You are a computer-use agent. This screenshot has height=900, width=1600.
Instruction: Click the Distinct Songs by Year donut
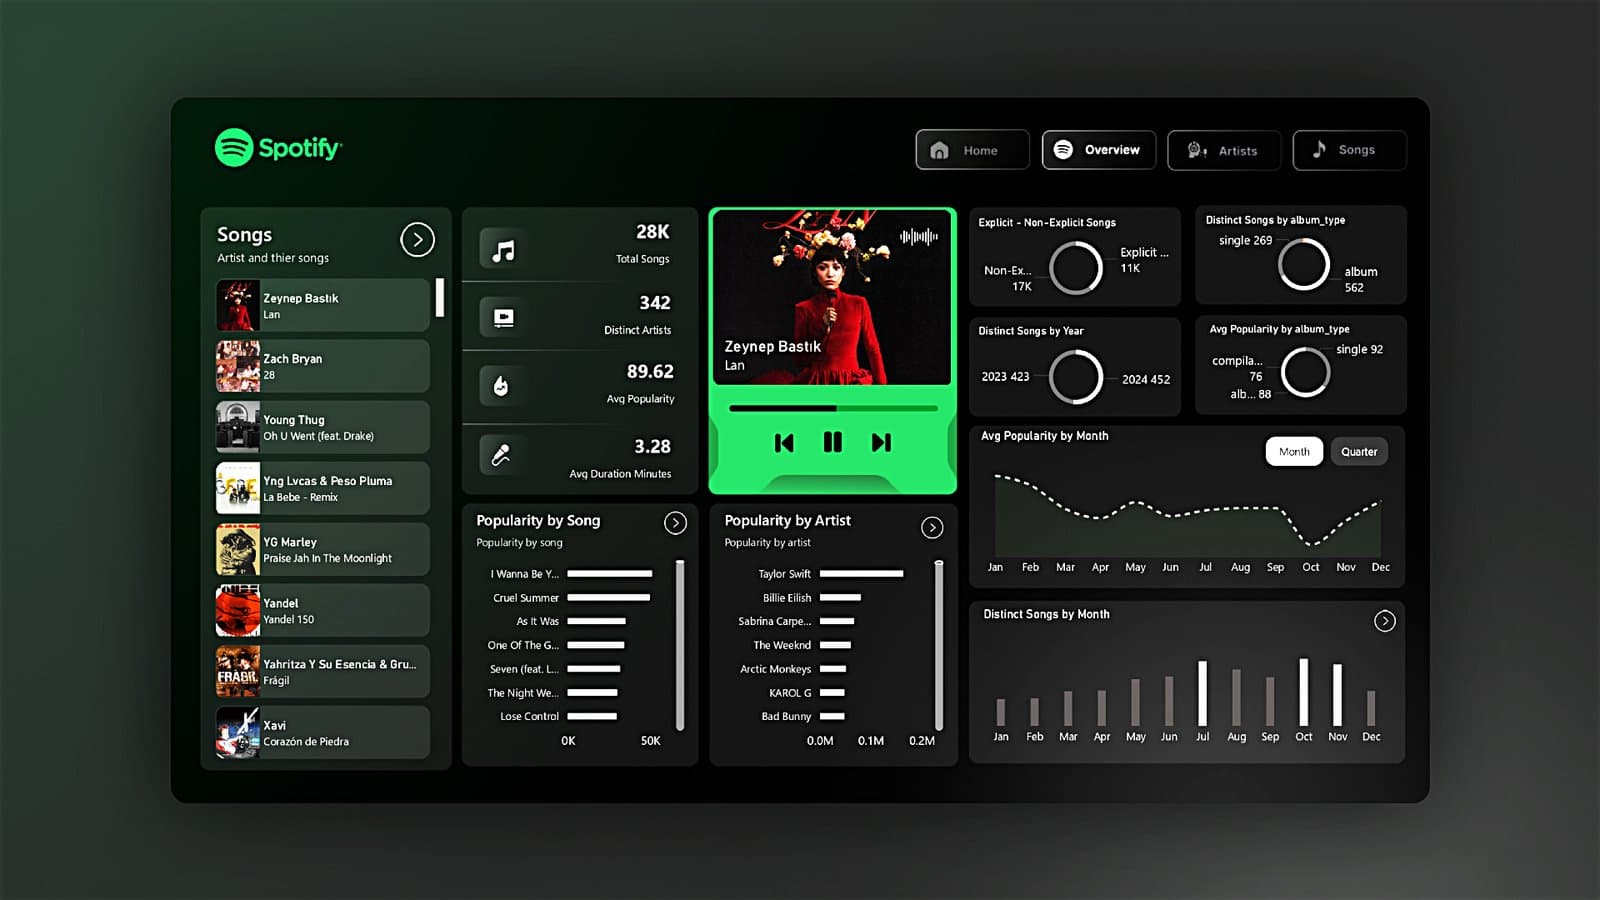1076,377
